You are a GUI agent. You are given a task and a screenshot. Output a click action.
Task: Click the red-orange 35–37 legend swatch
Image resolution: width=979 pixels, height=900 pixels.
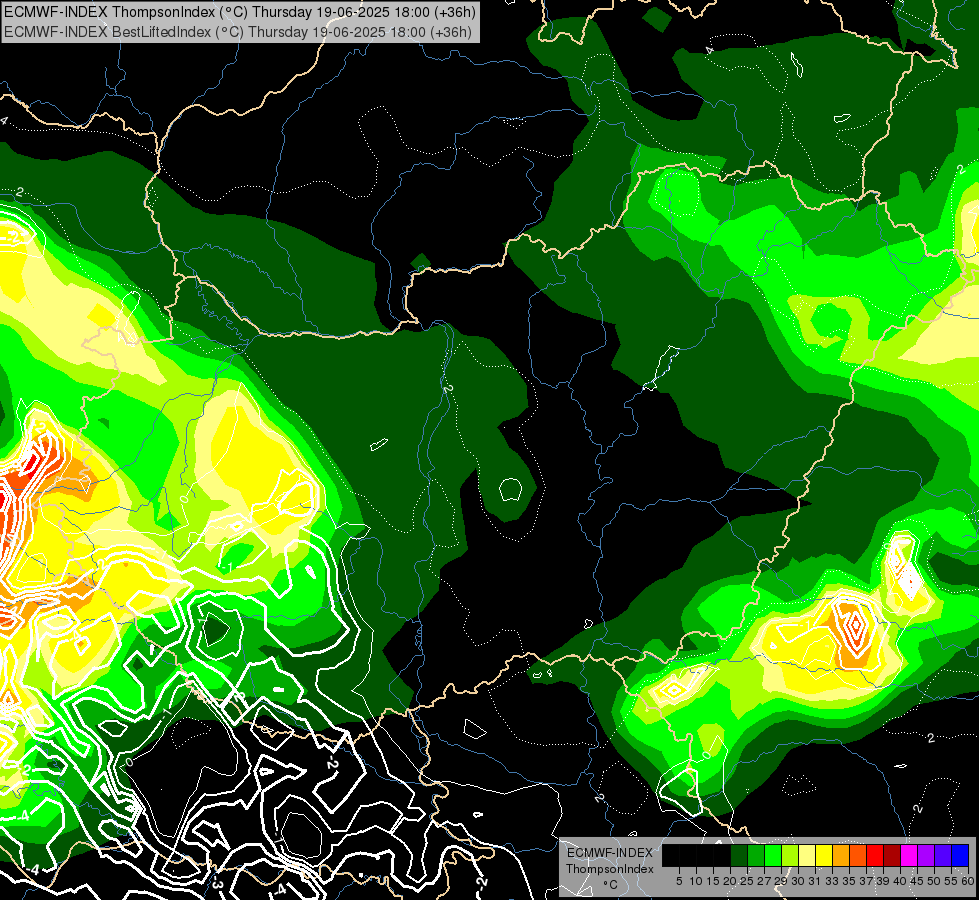tap(858, 855)
